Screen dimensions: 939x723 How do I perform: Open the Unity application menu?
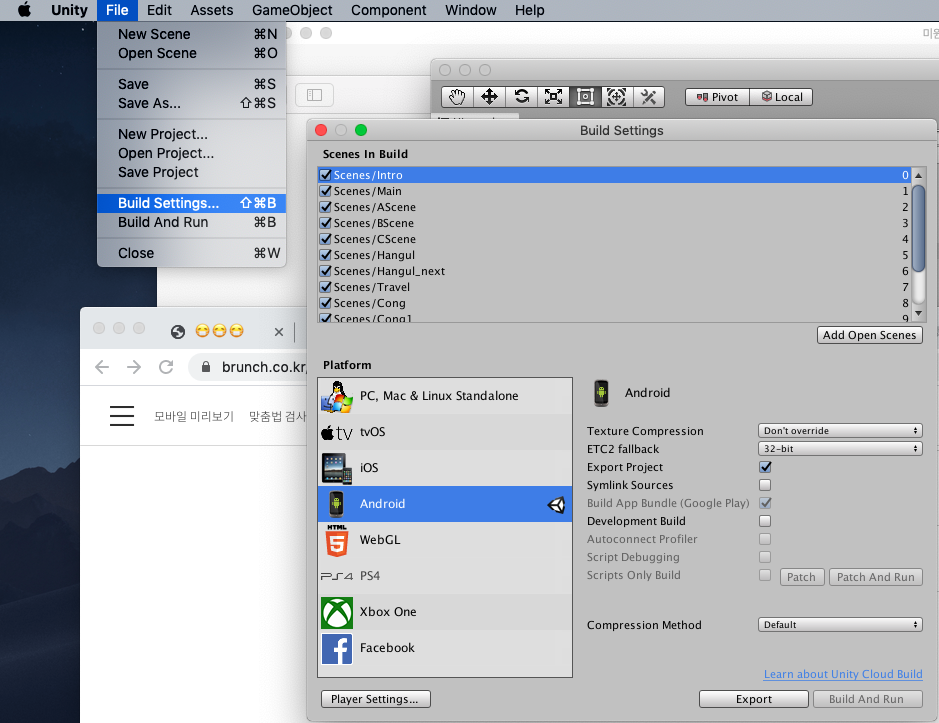coord(69,10)
